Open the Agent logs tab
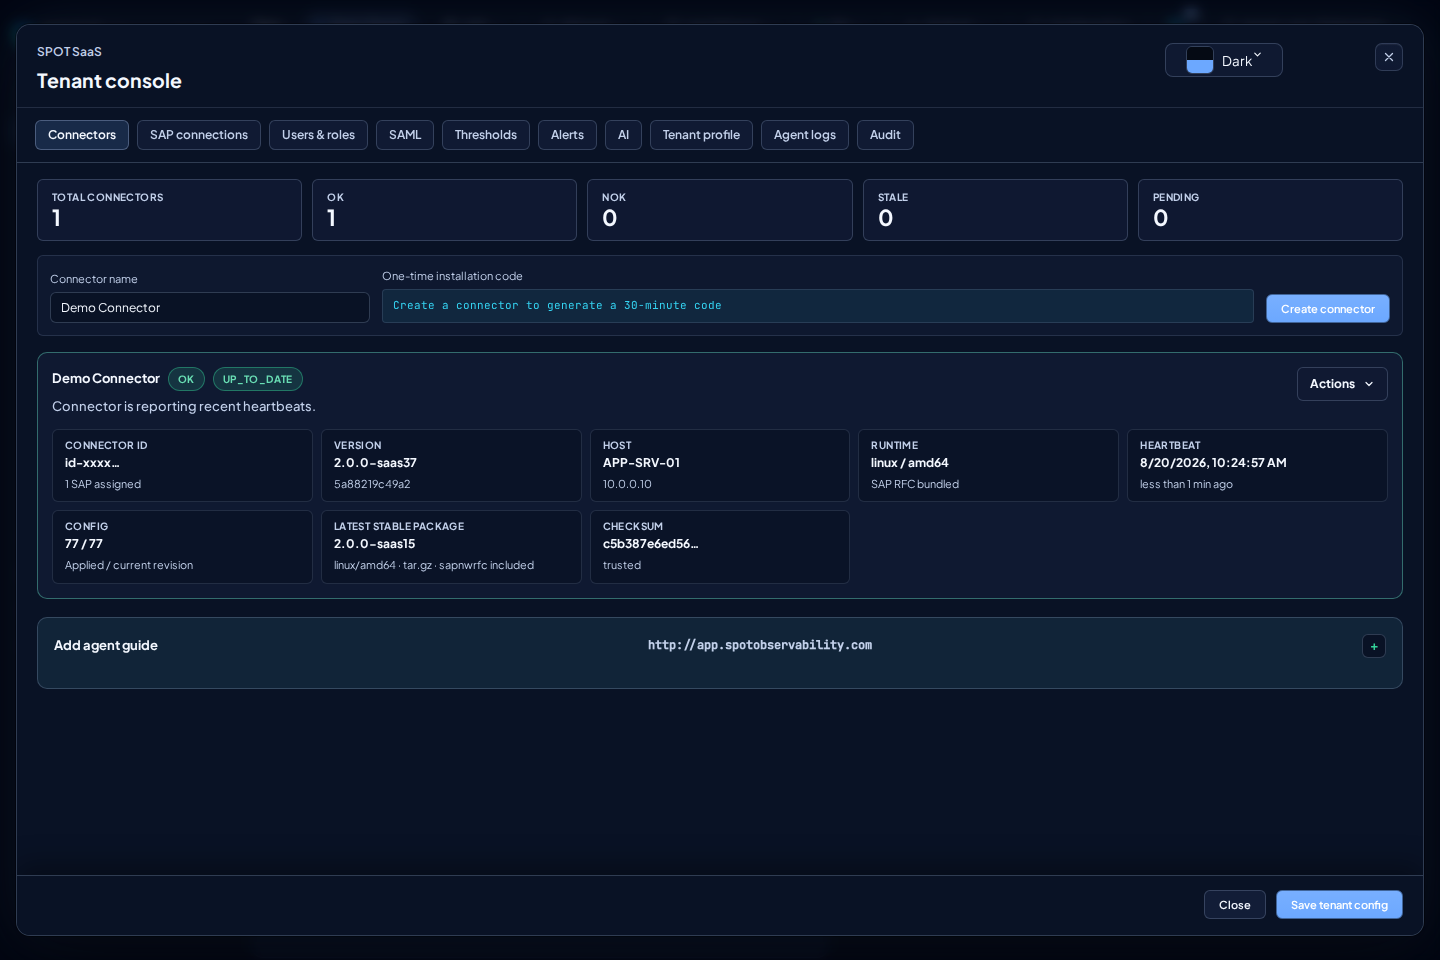 click(805, 135)
